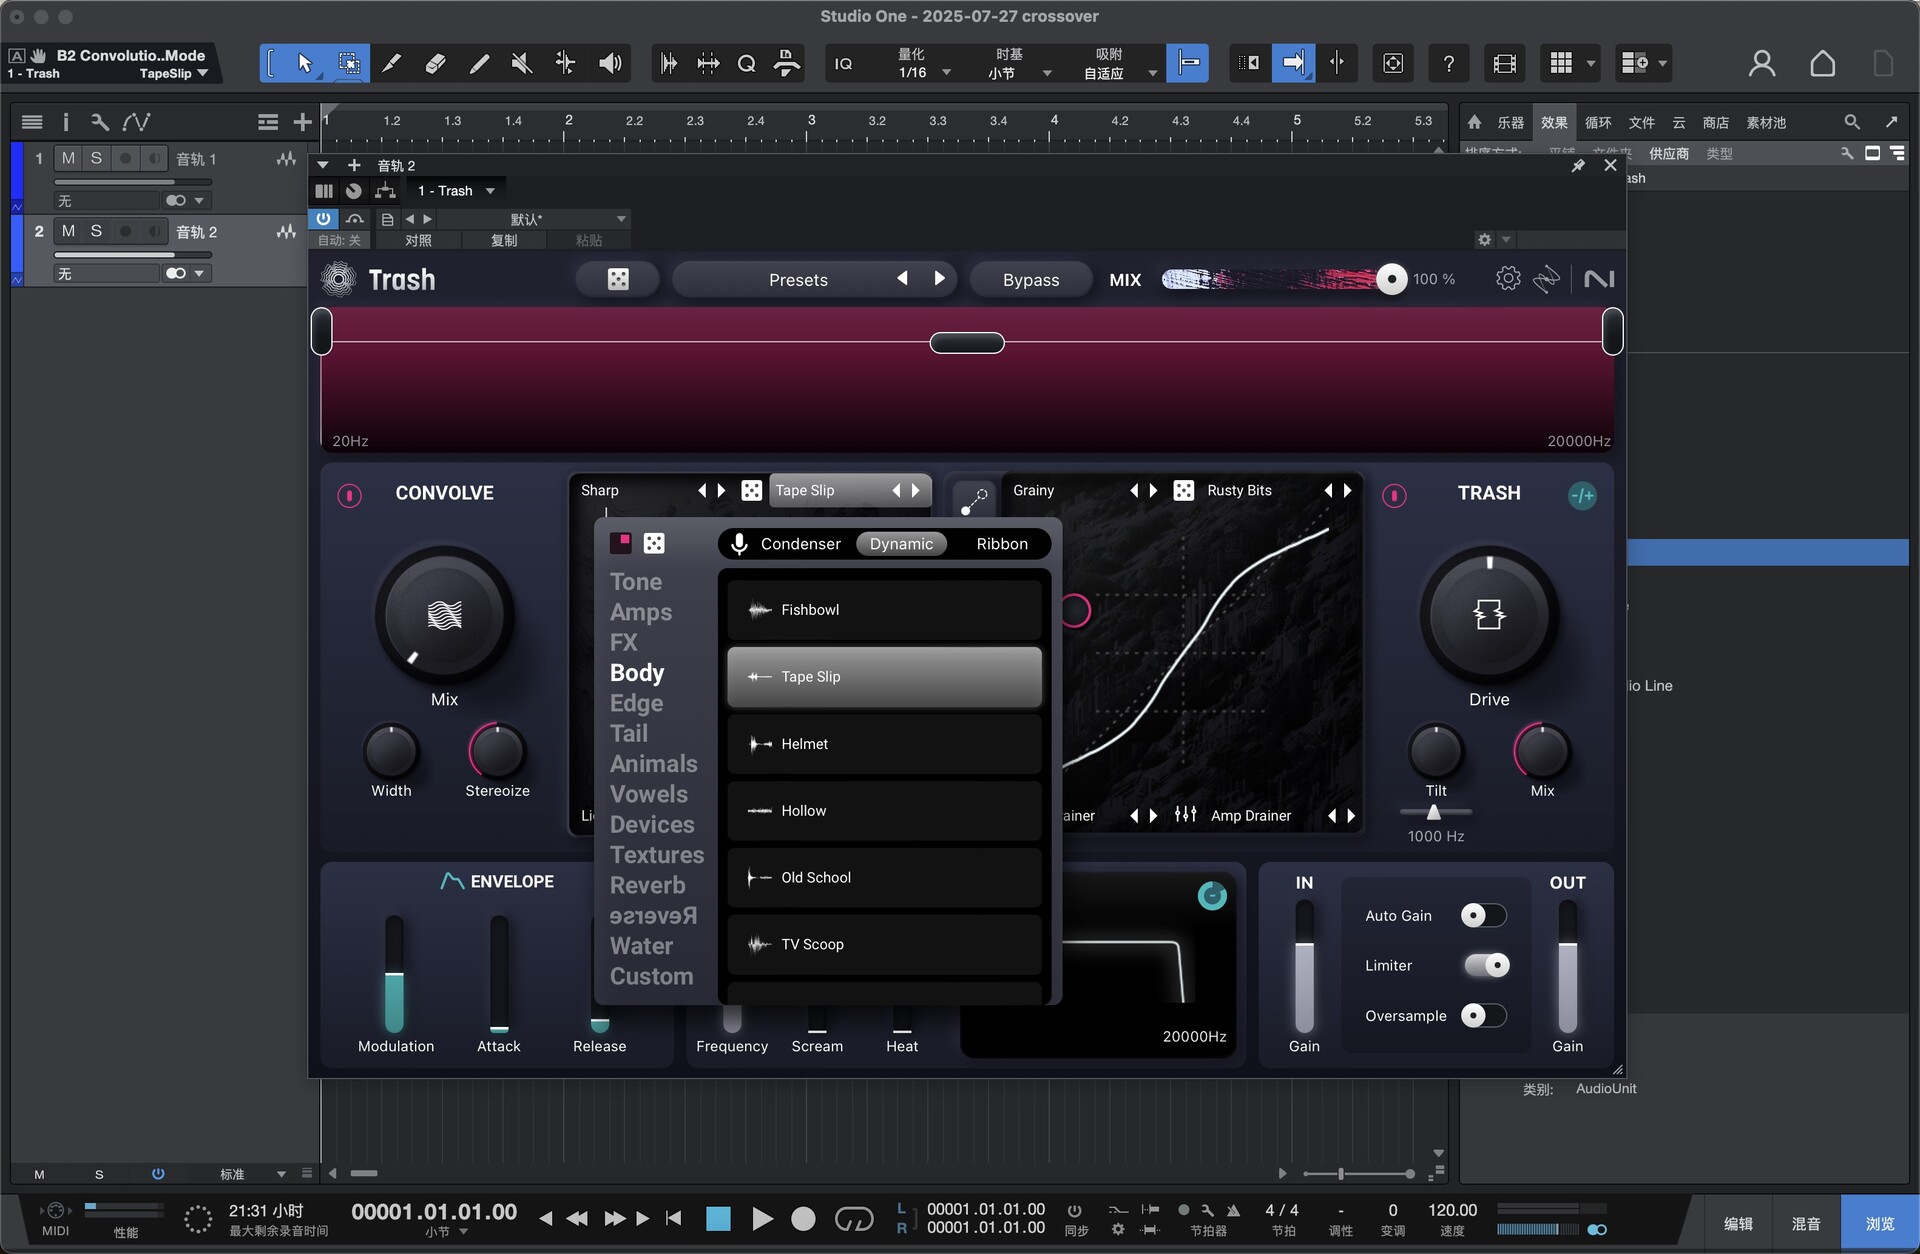
Task: Open the 音轨 2 plugin header menu arrow
Action: (322, 165)
